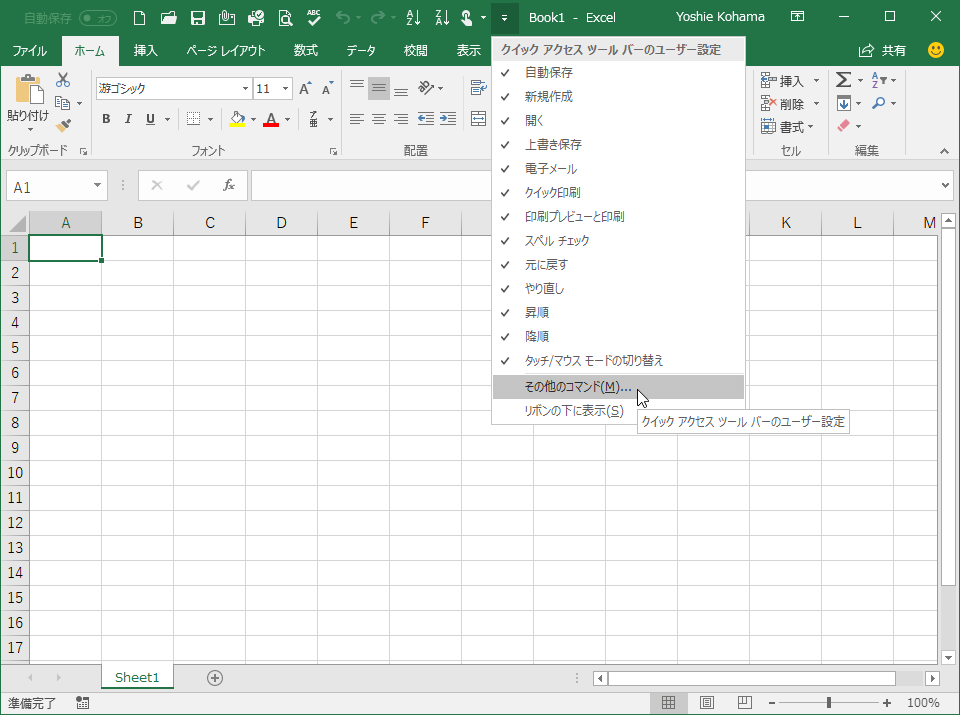Uncheck タッチ/マウス モードの切り替え menu entry
960x715 pixels.
pos(618,361)
